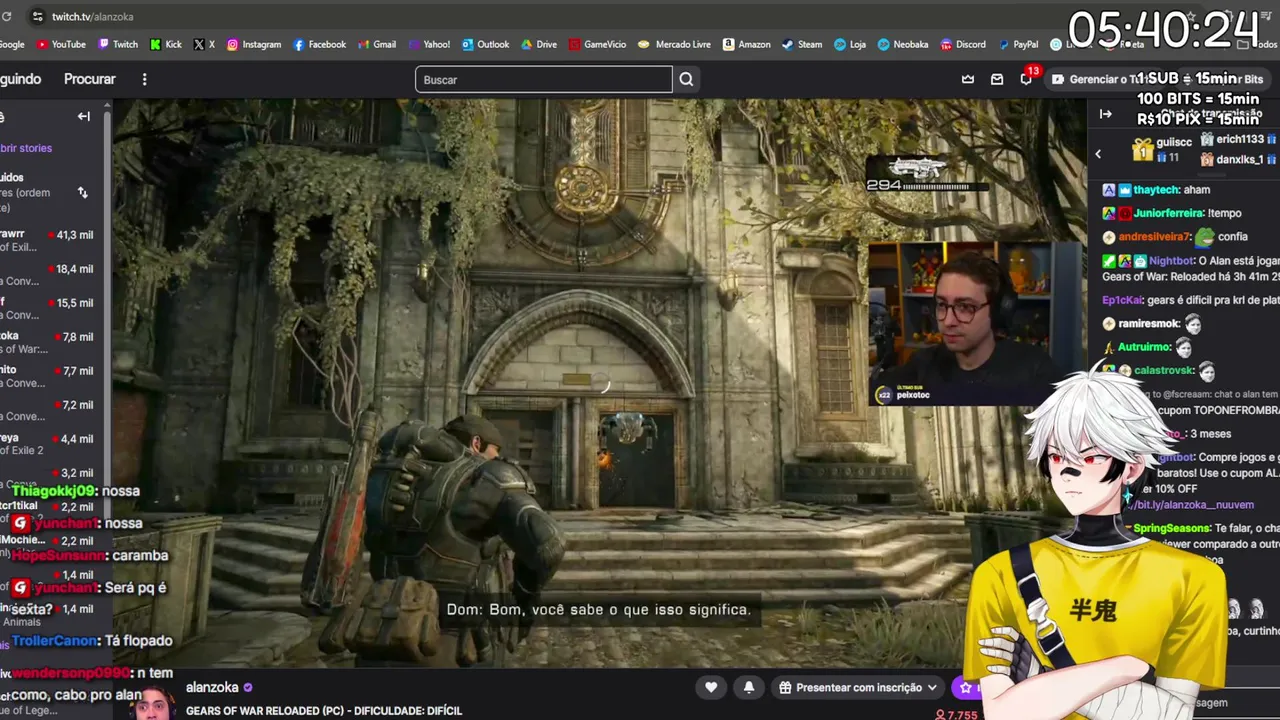Click SpringSeasons username in chat
The width and height of the screenshot is (1280, 720).
click(1171, 528)
